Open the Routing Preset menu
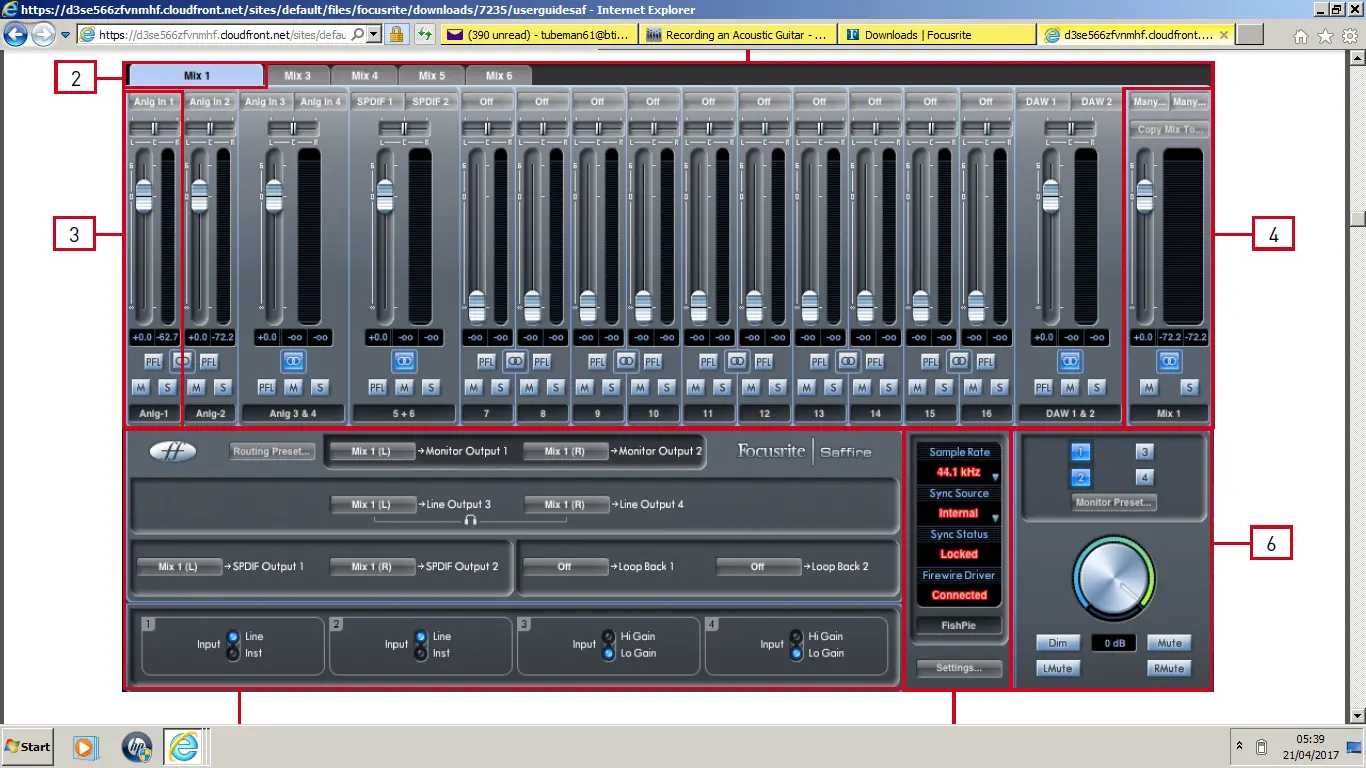Viewport: 1366px width, 768px height. point(272,451)
